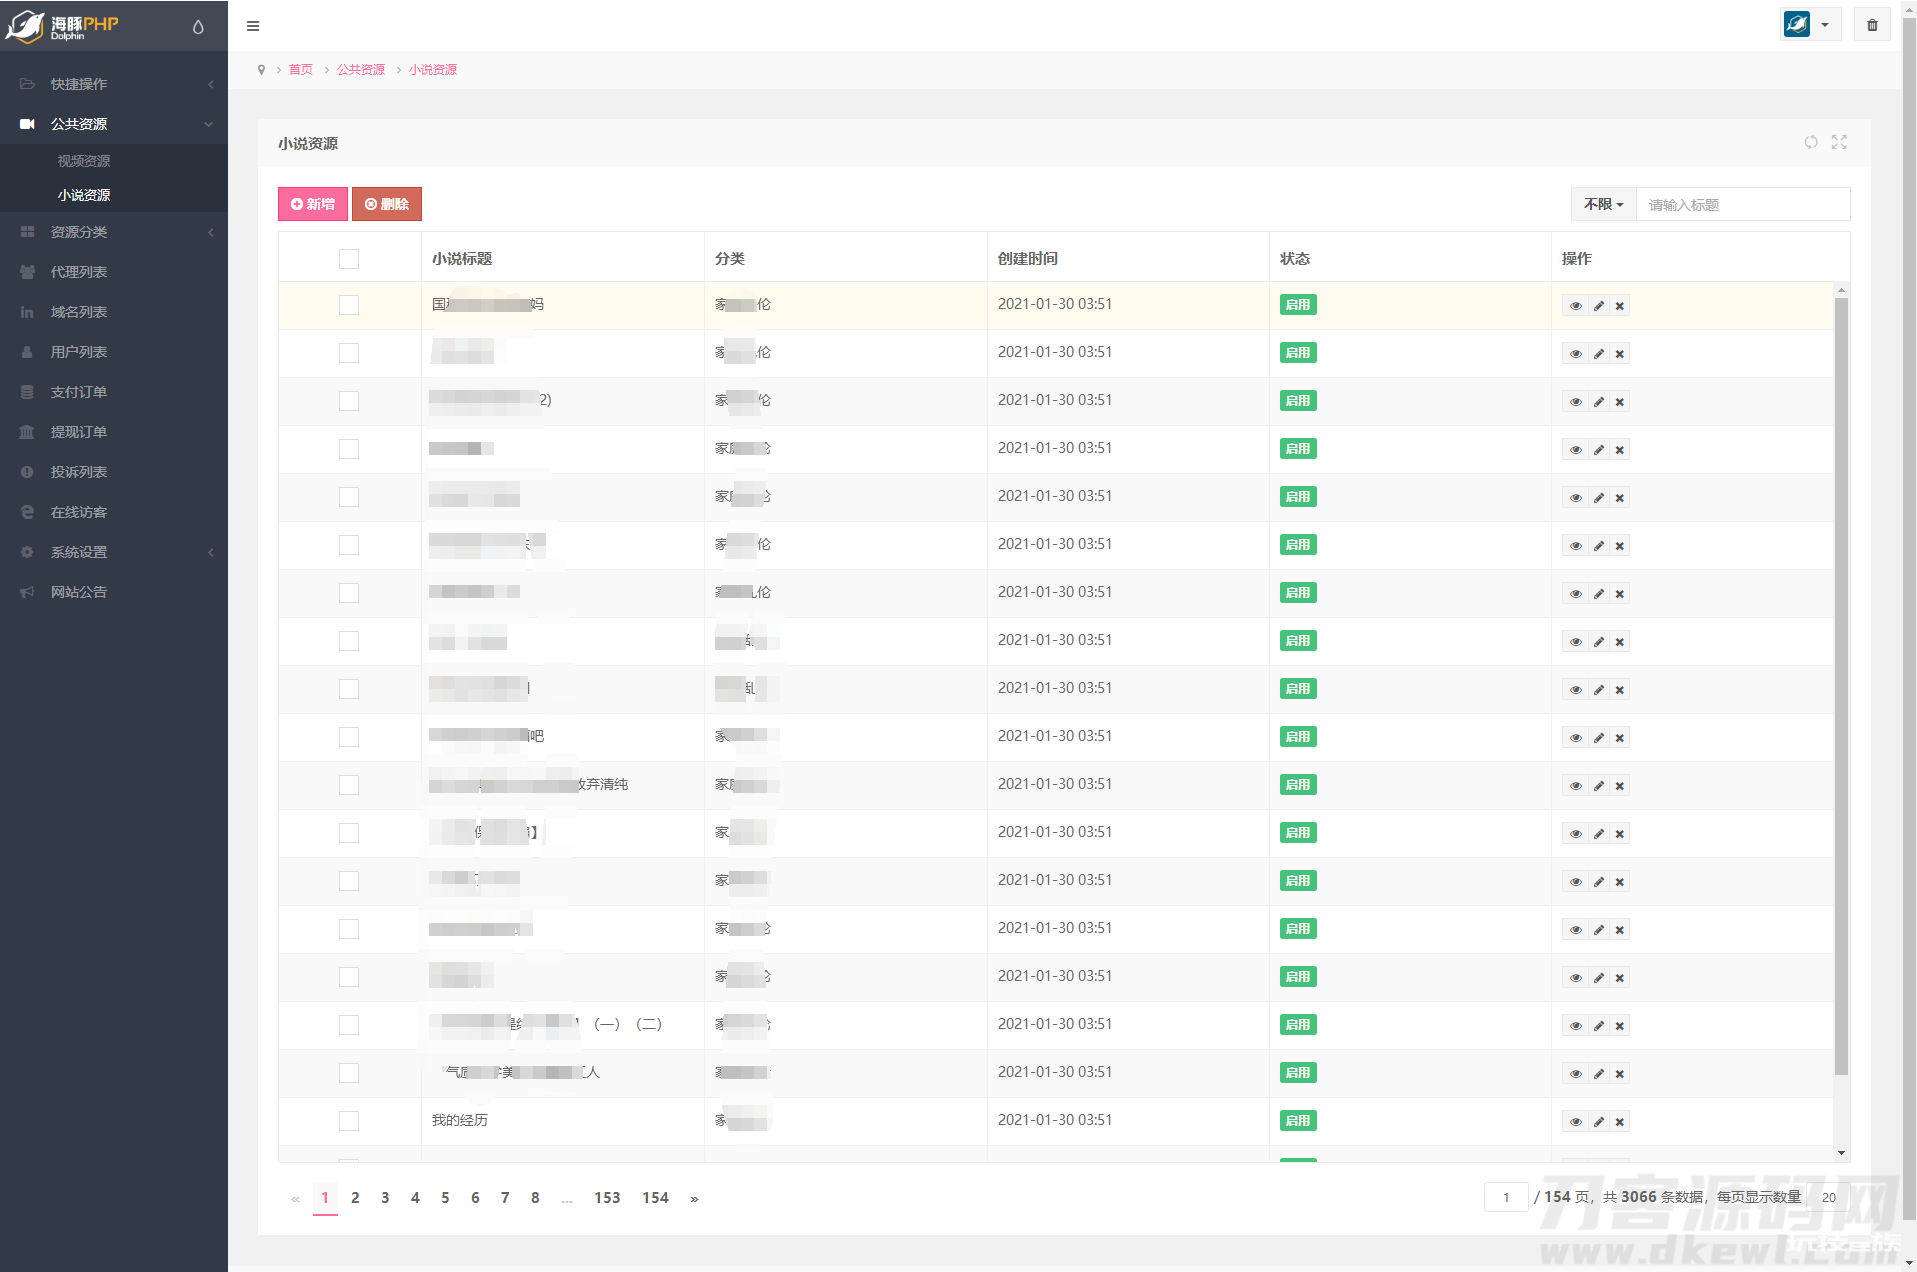Collapse the 公共资源 menu
Viewport: 1917px width, 1272px height.
click(x=114, y=124)
